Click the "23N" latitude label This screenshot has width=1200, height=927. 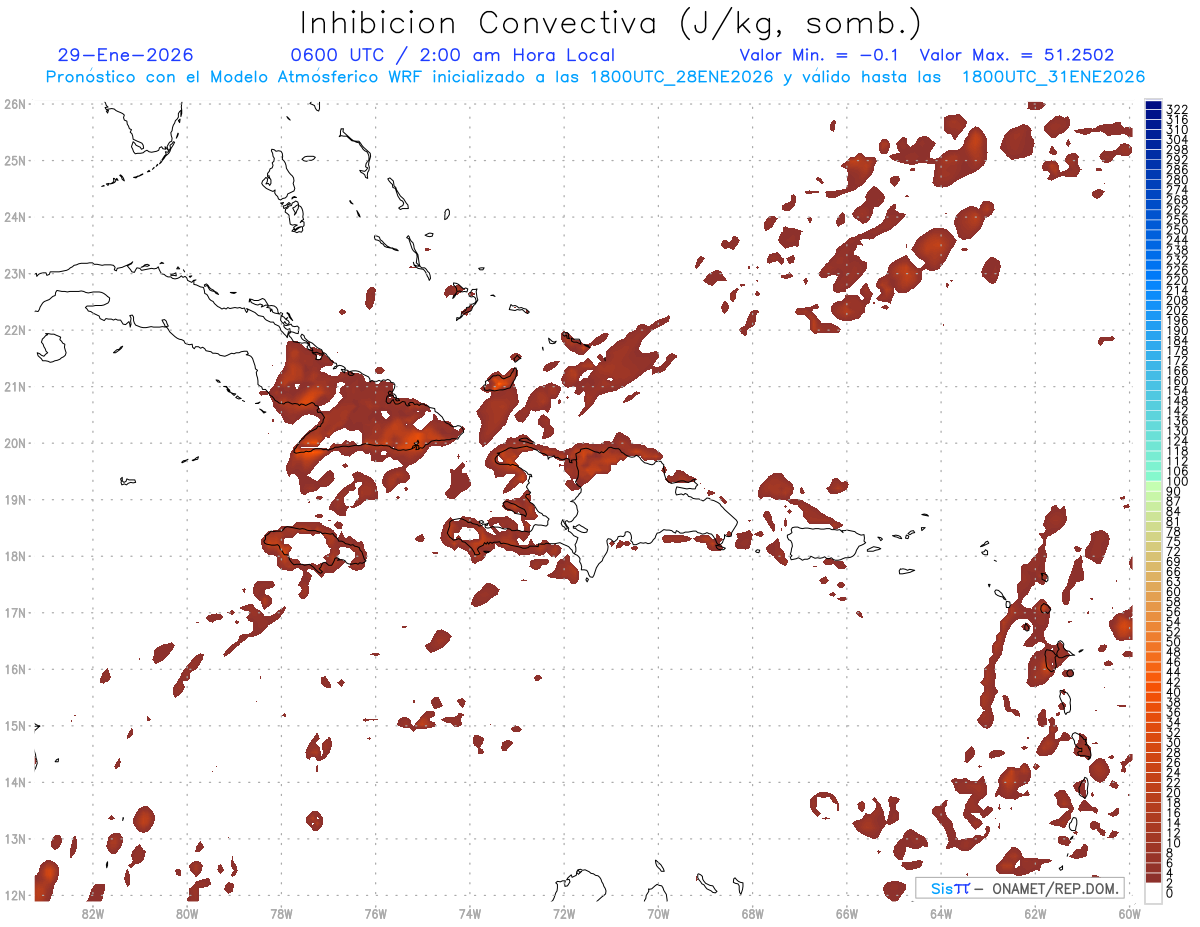point(15,273)
